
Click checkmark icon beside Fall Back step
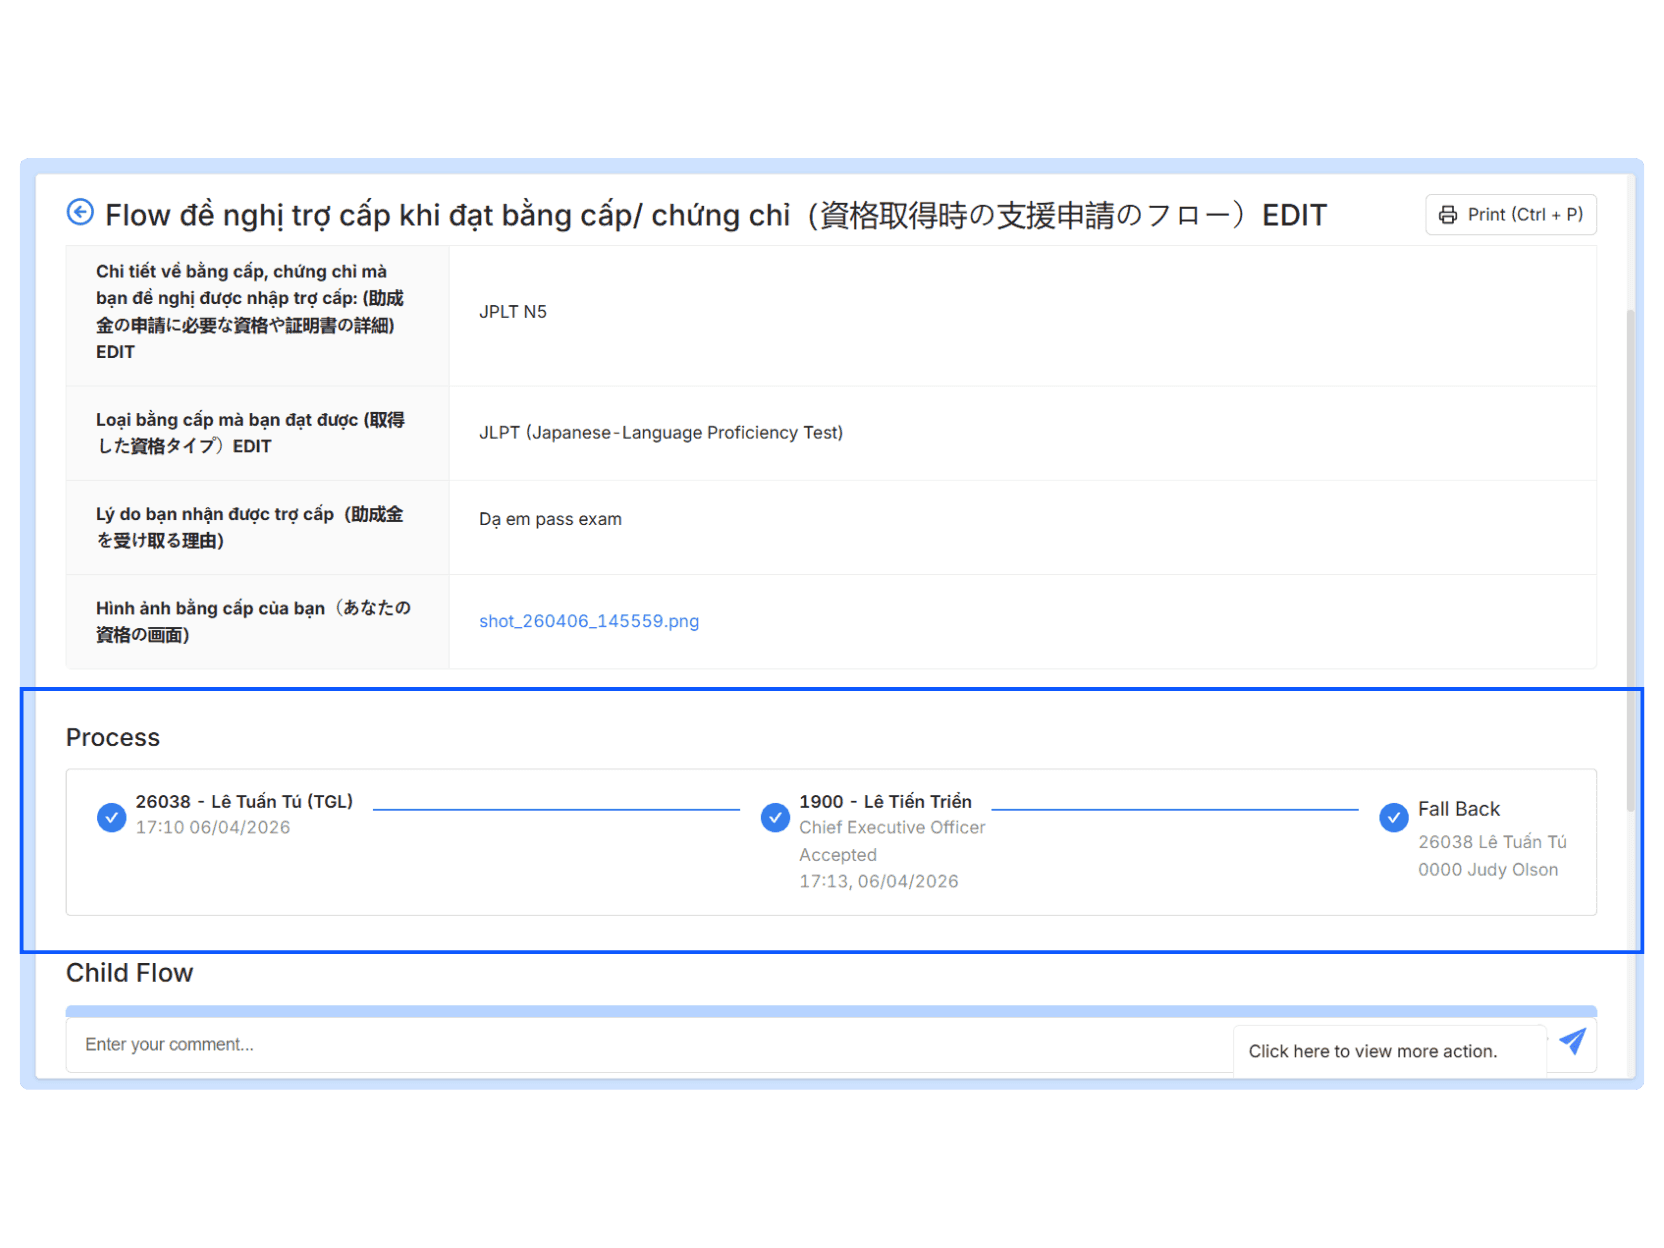(x=1393, y=817)
